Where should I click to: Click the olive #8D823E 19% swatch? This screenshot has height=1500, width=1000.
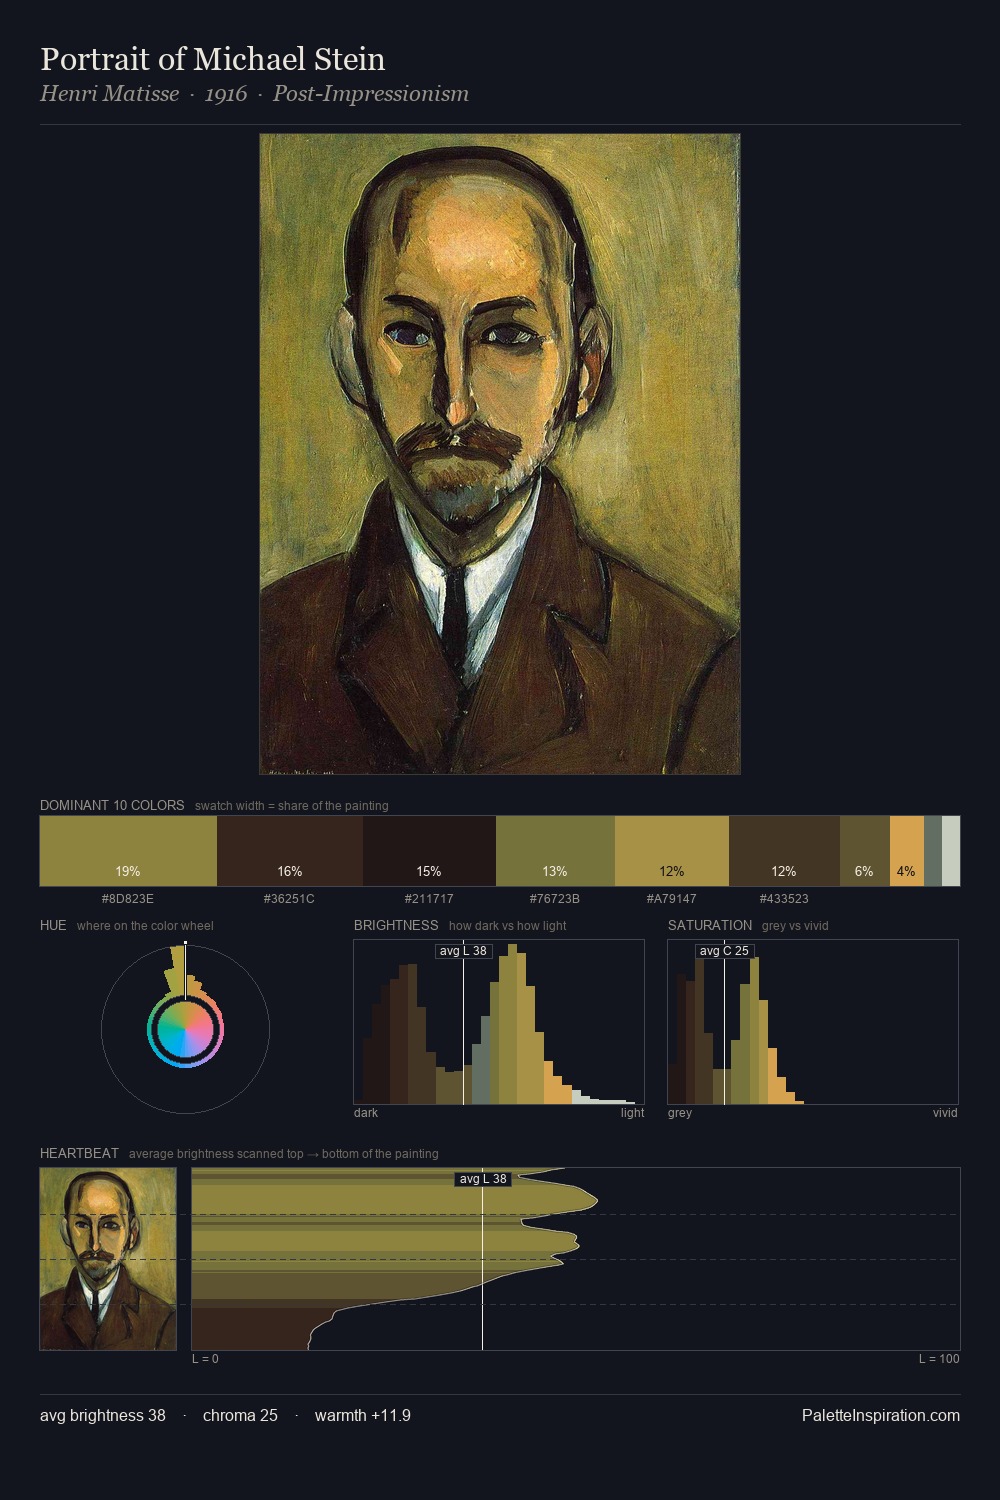pyautogui.click(x=128, y=851)
